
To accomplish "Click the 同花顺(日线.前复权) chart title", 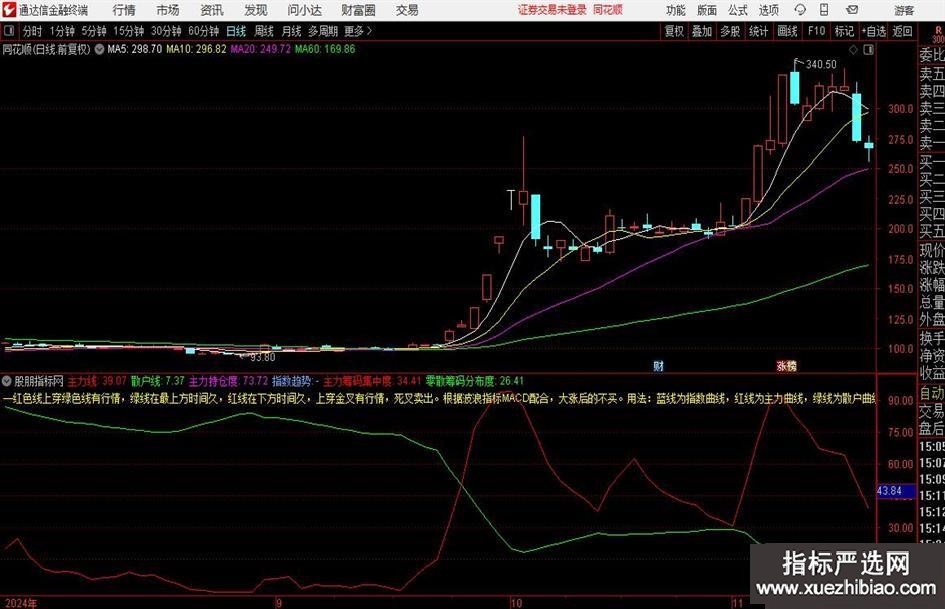I will [x=46, y=49].
